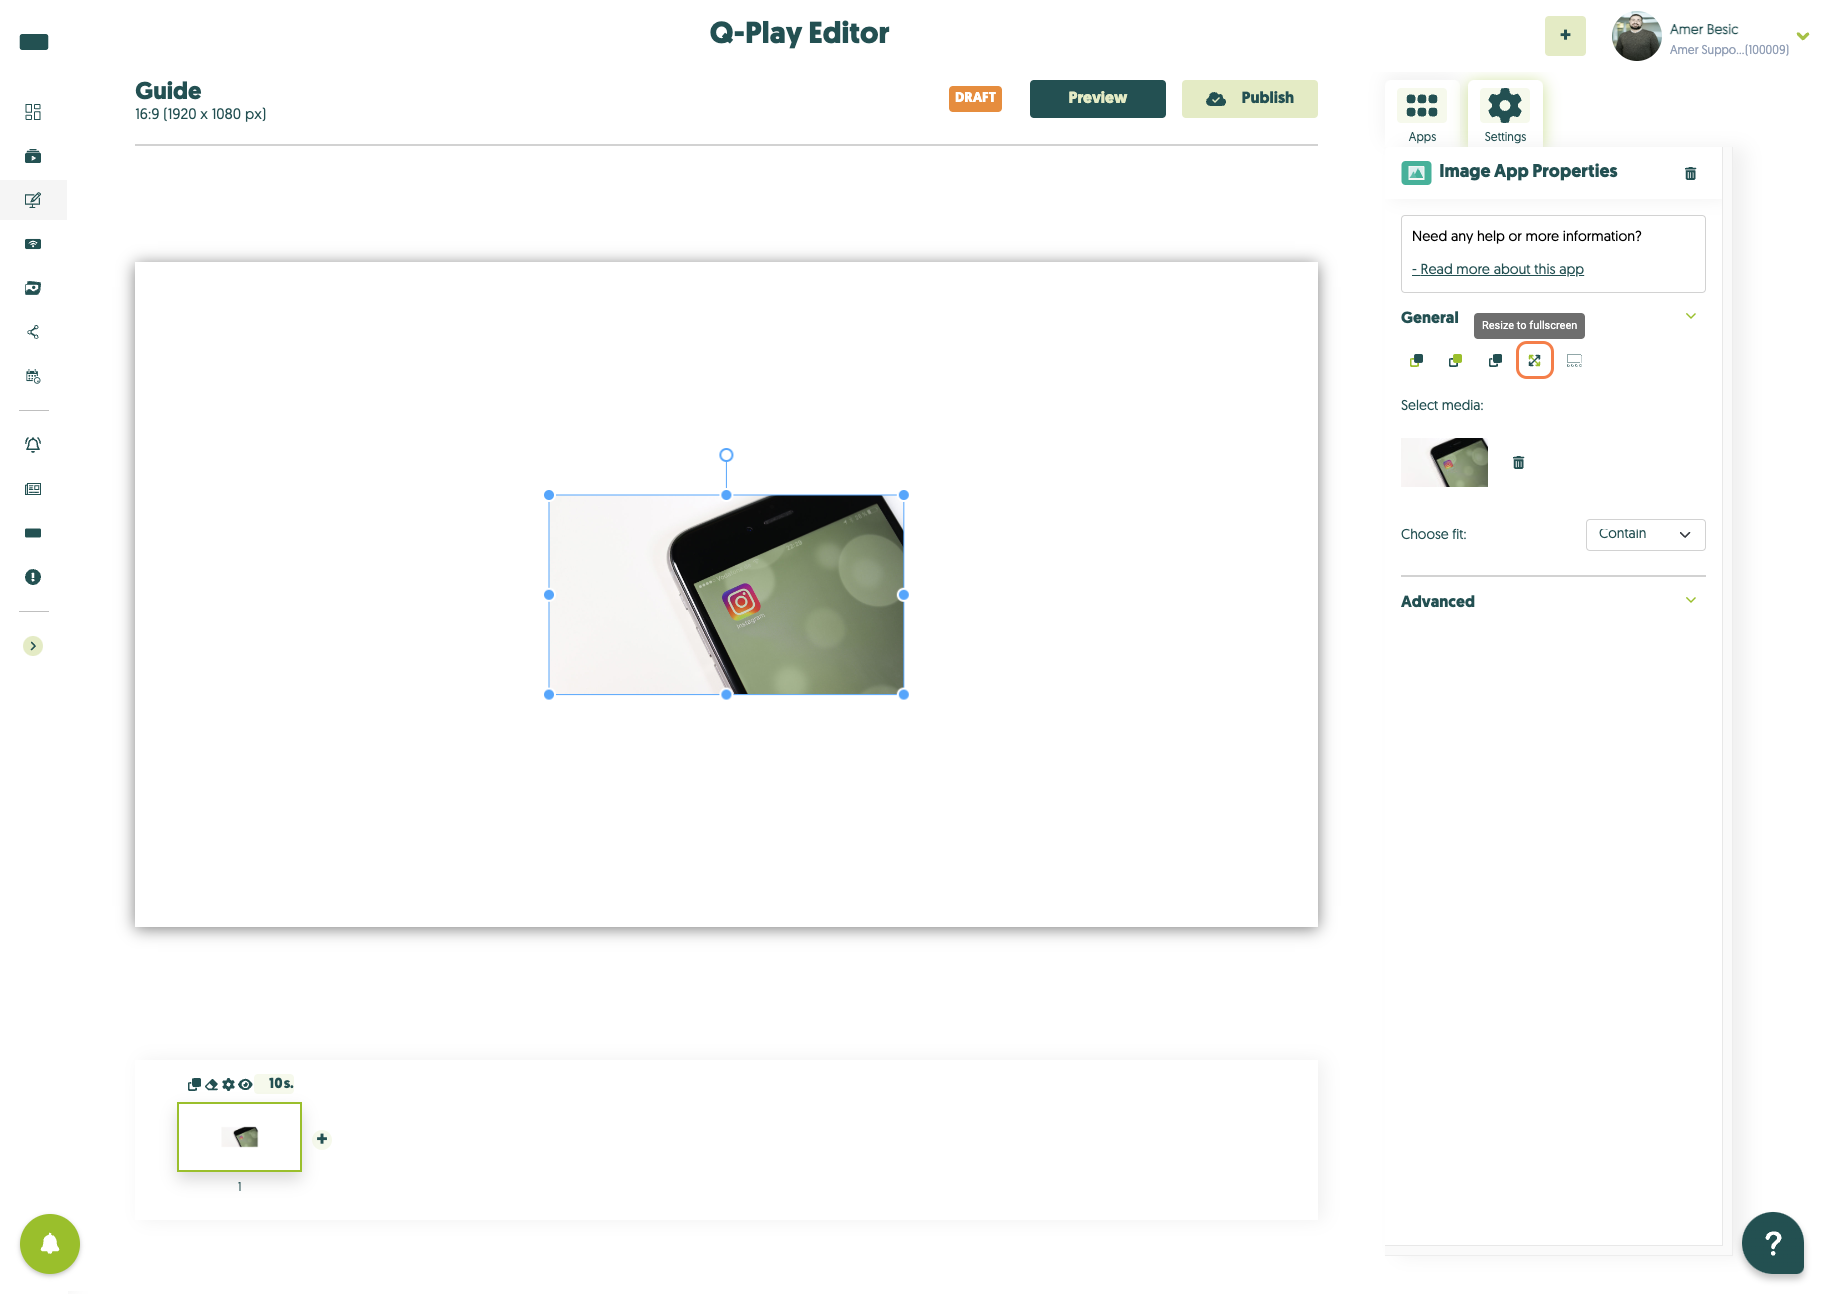Open the calendar schedule sidebar icon
The image size is (1824, 1294).
pyautogui.click(x=33, y=376)
